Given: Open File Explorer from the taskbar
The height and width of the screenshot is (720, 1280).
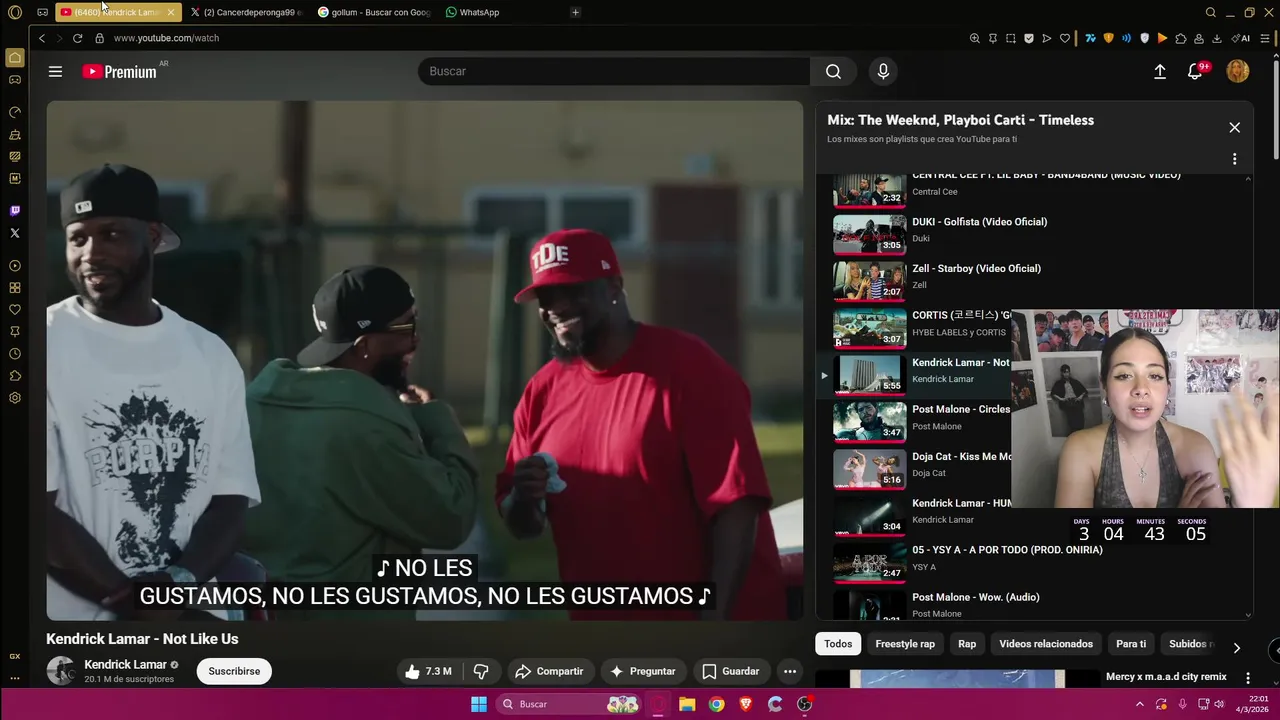Looking at the screenshot, I should 687,704.
